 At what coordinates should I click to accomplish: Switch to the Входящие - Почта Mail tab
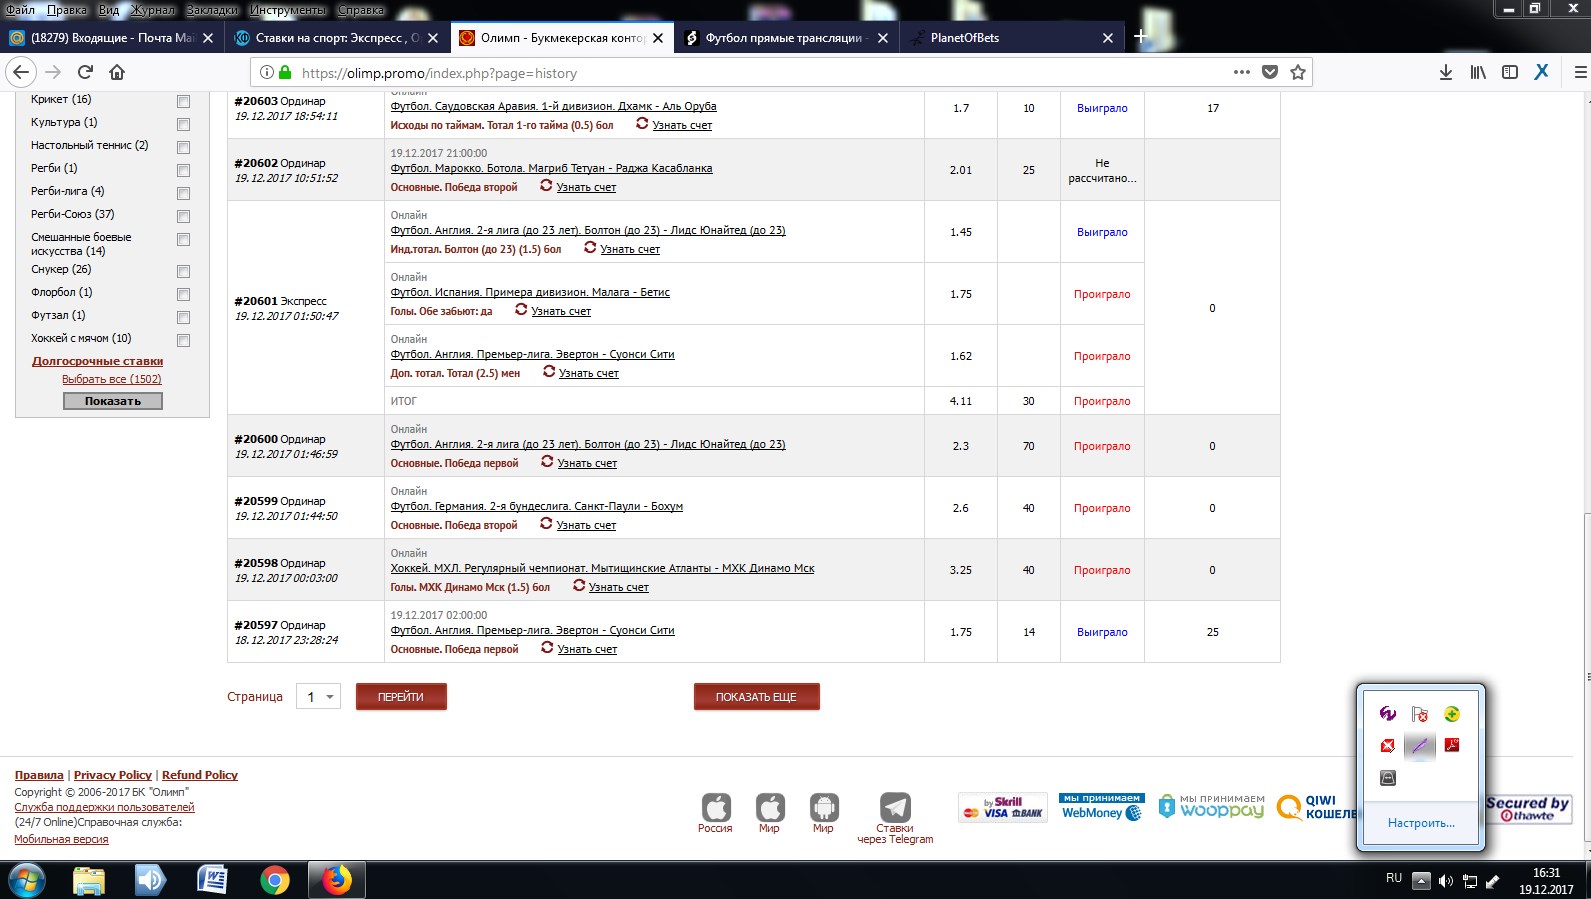(111, 37)
